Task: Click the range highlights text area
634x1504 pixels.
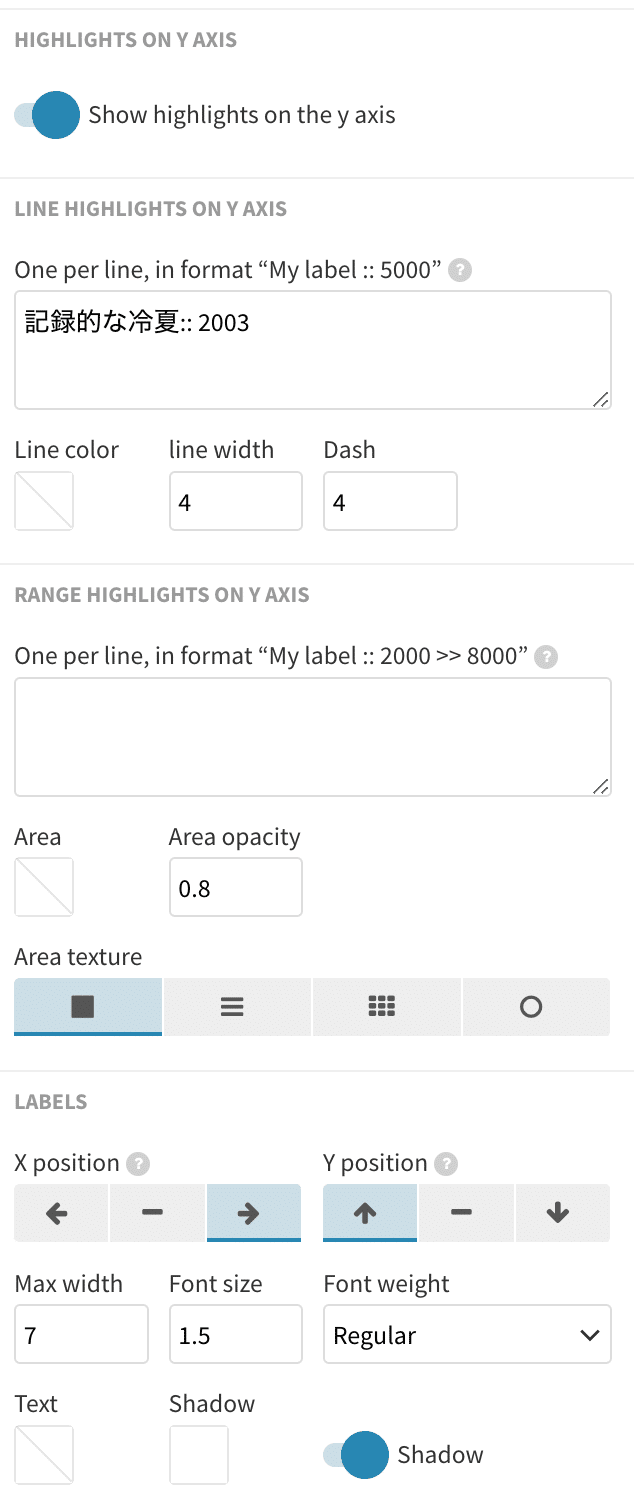Action: click(x=312, y=737)
